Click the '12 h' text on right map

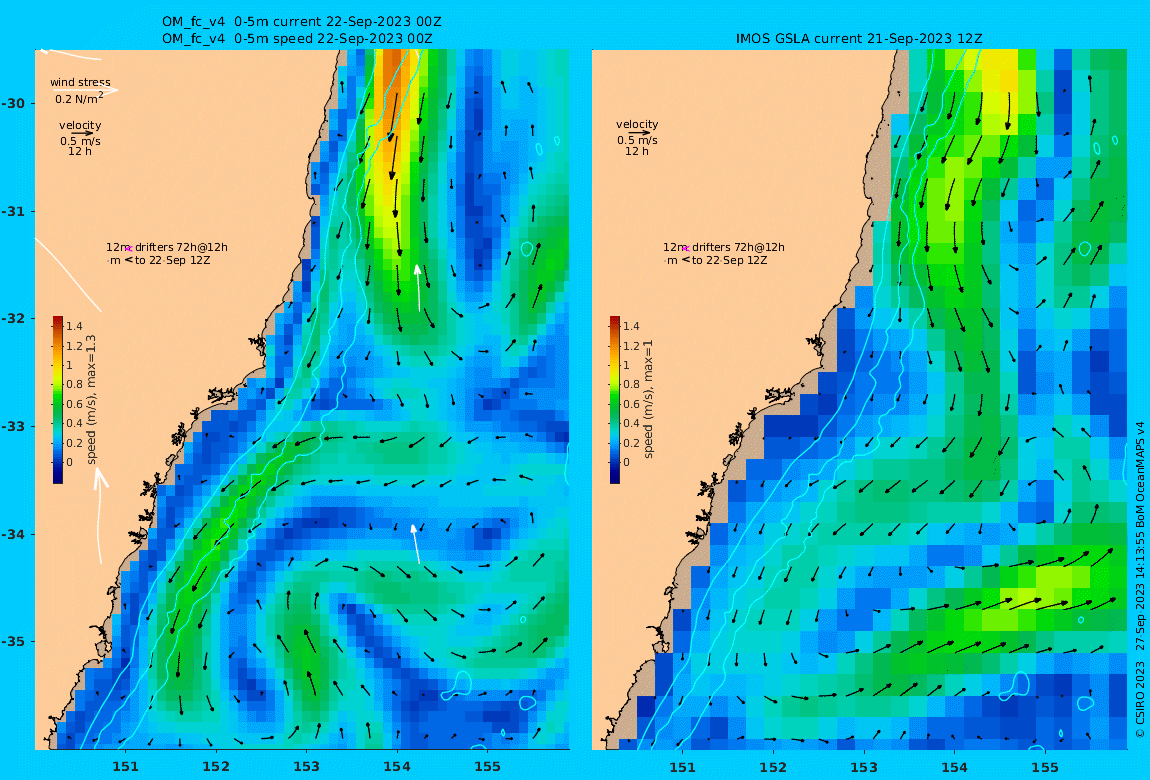click(637, 151)
